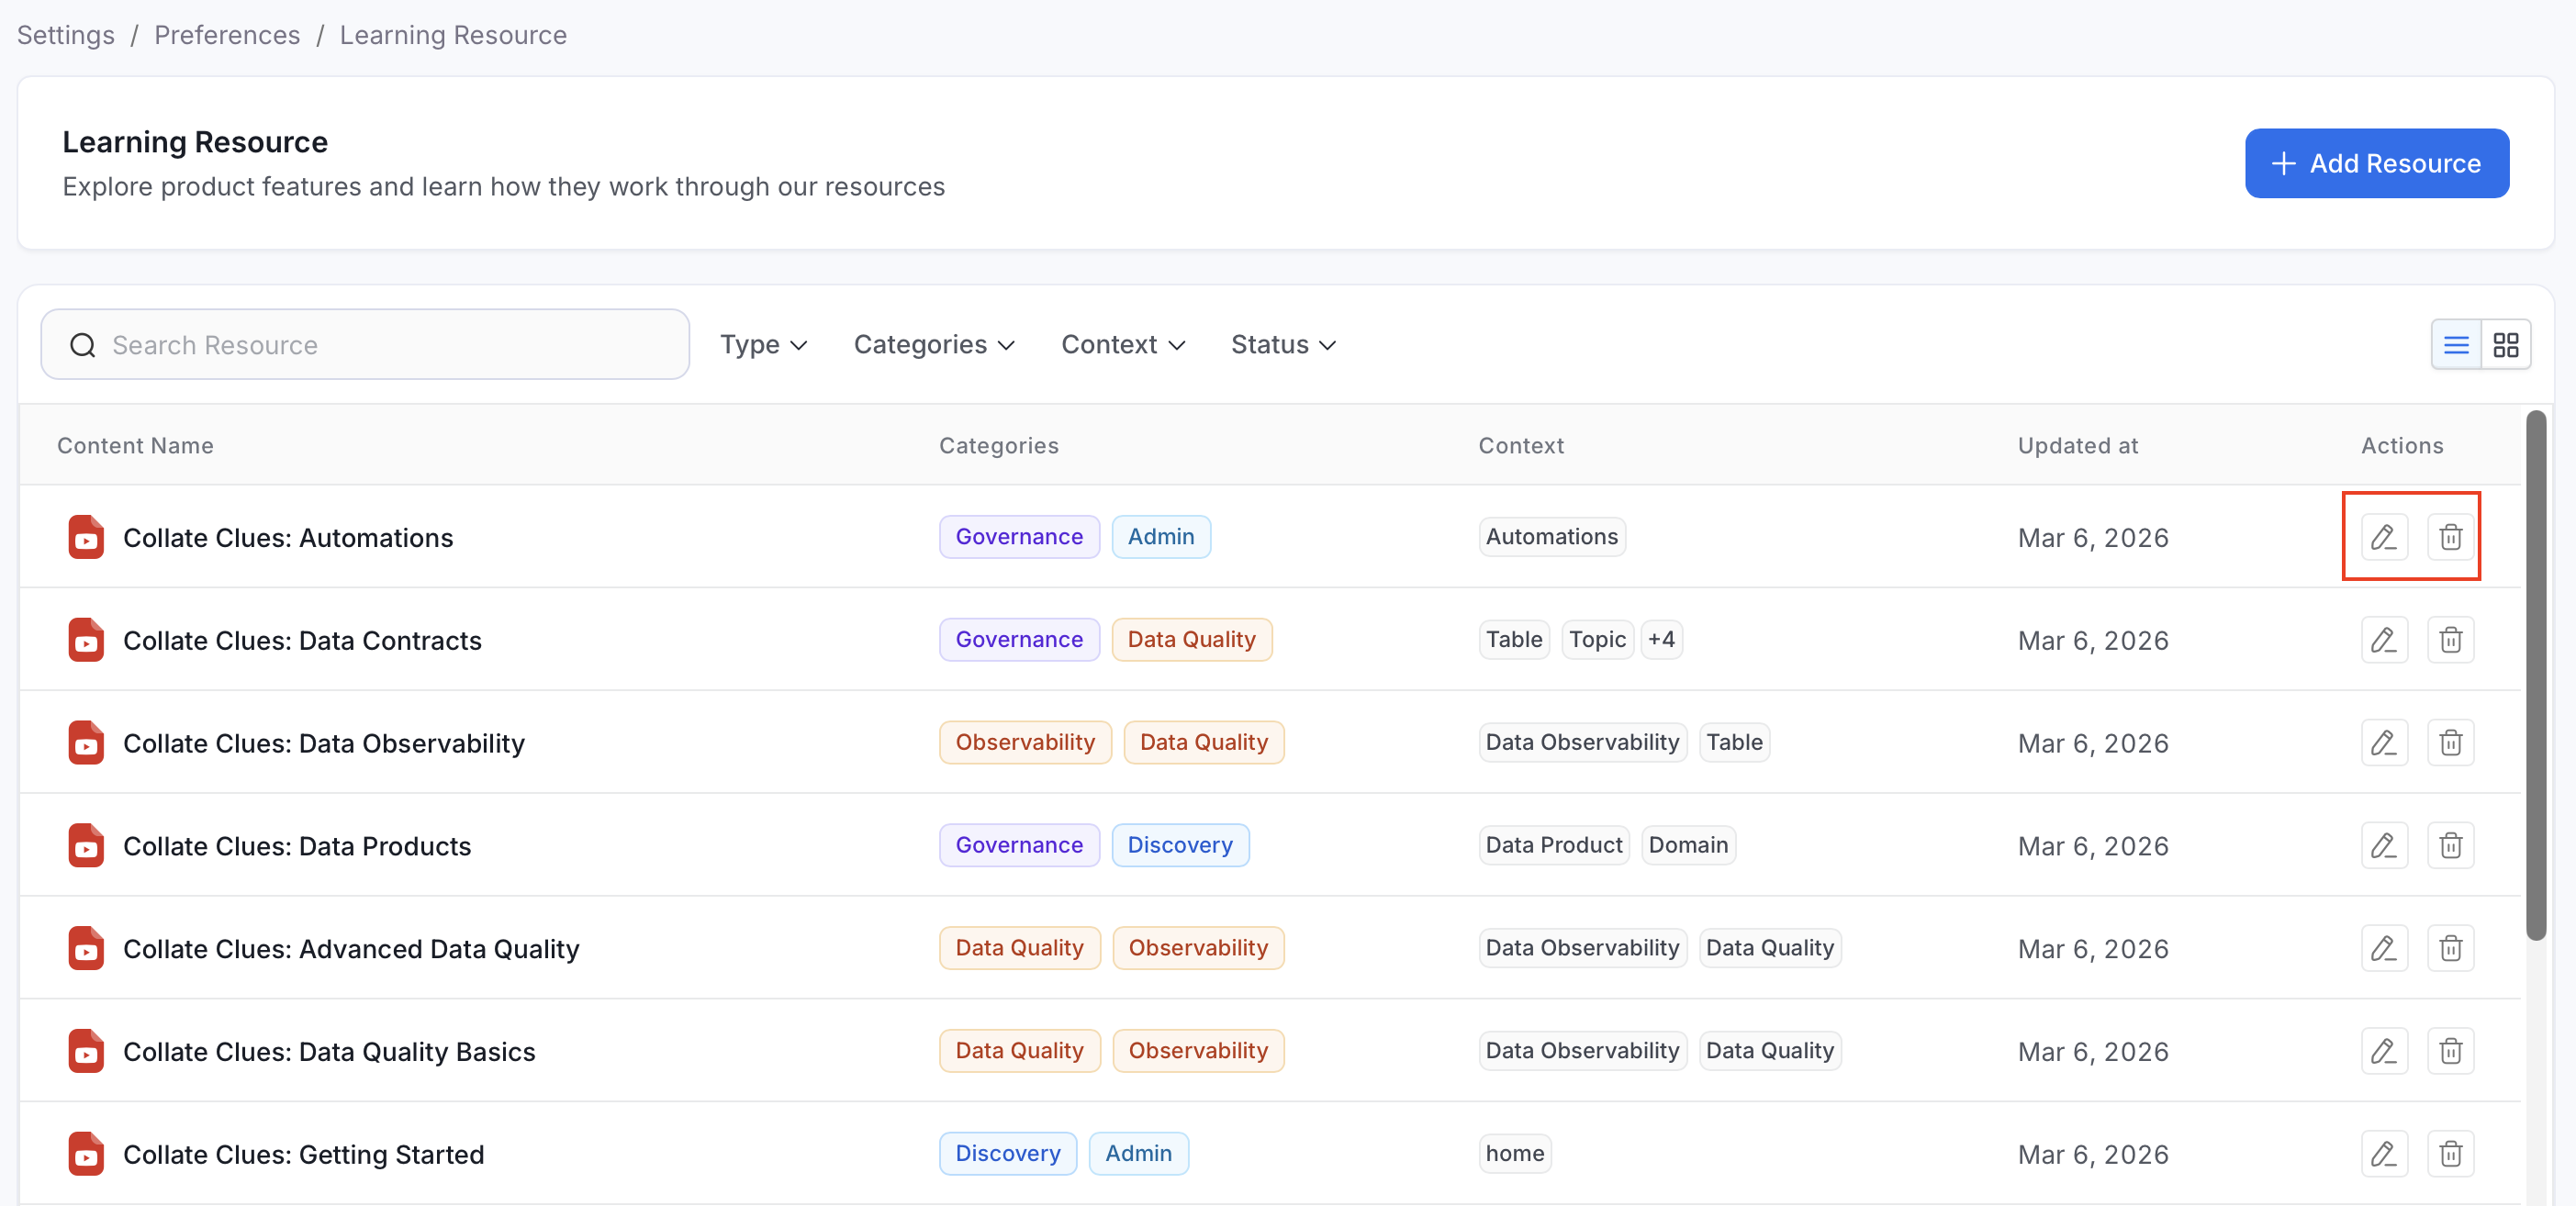Viewport: 2576px width, 1206px height.
Task: Open the Status filter dropdown
Action: (x=1283, y=345)
